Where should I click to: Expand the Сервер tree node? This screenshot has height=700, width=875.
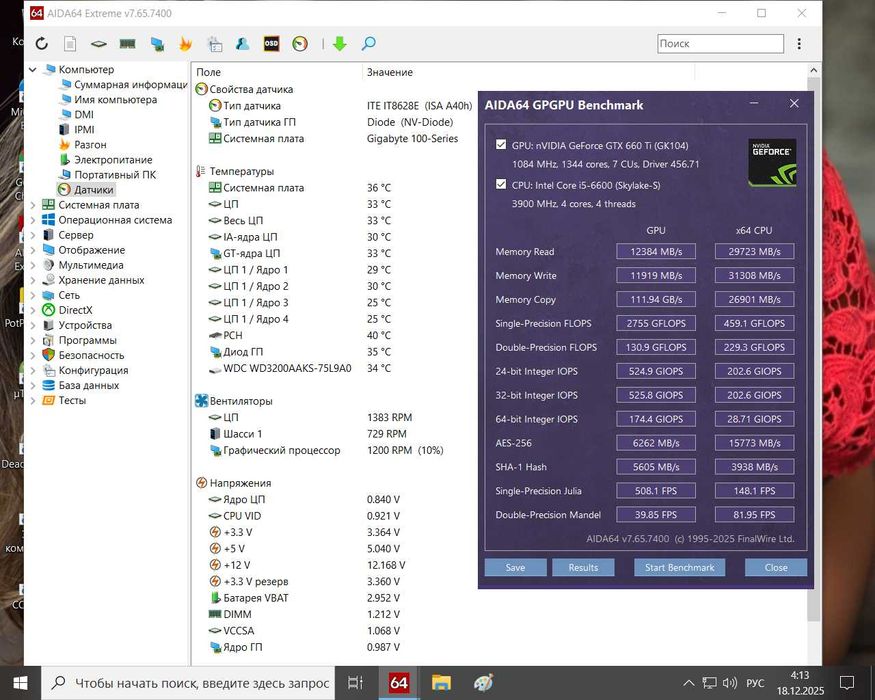(33, 235)
